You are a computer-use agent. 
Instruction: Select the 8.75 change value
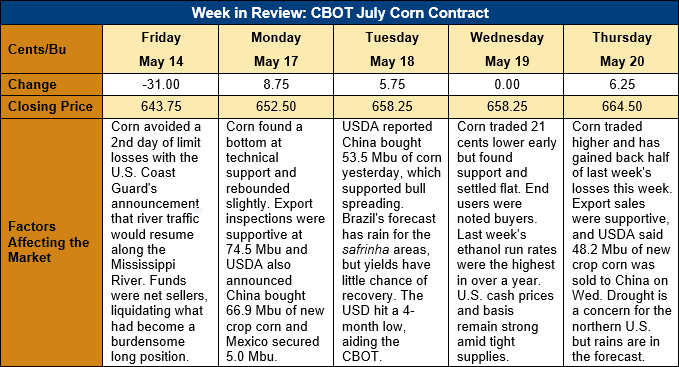coord(276,84)
